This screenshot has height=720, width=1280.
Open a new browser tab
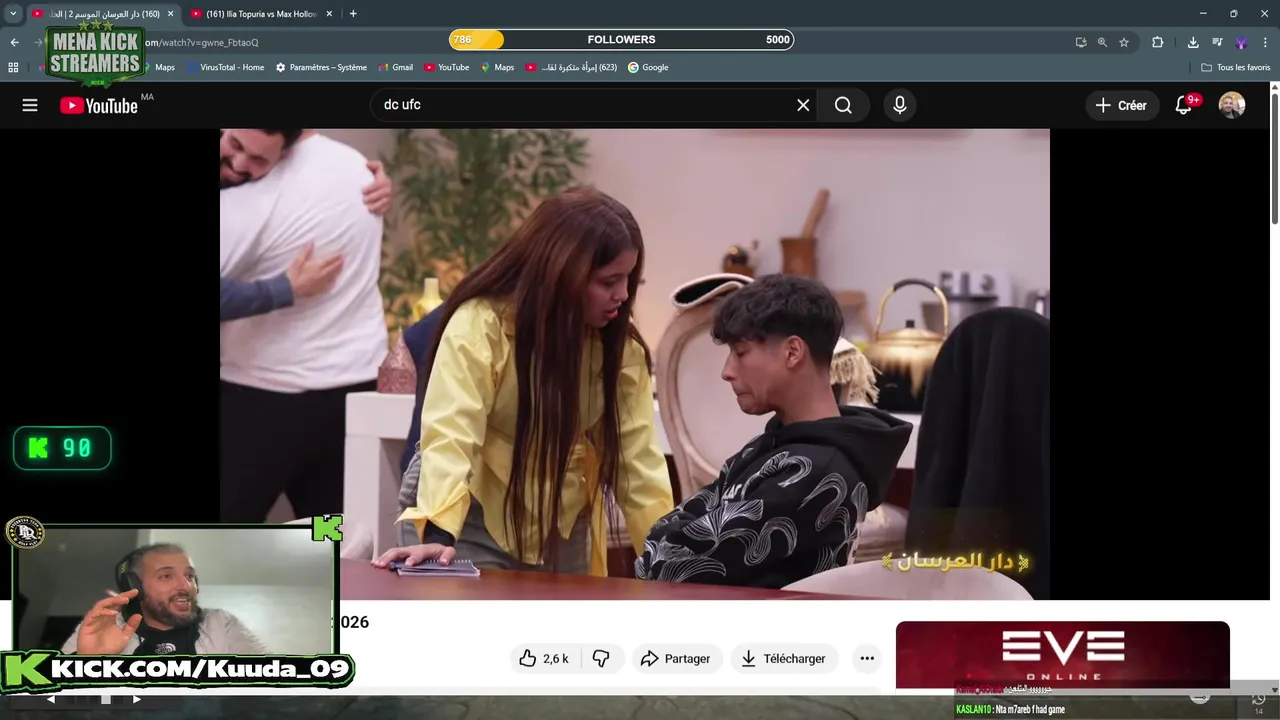point(353,14)
